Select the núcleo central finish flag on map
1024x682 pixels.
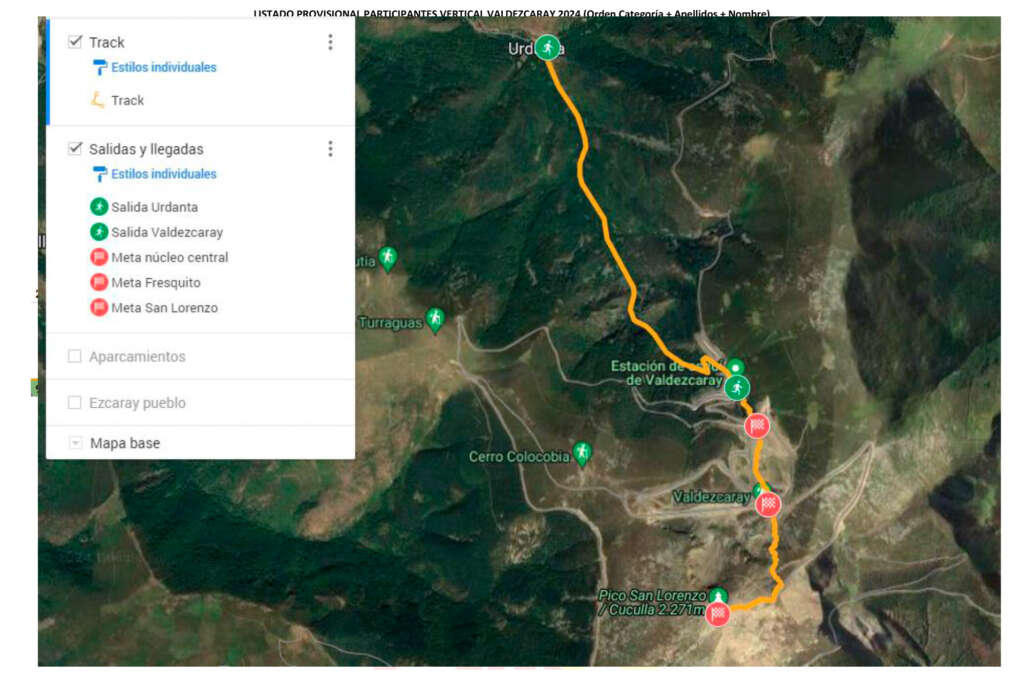pyautogui.click(x=758, y=426)
